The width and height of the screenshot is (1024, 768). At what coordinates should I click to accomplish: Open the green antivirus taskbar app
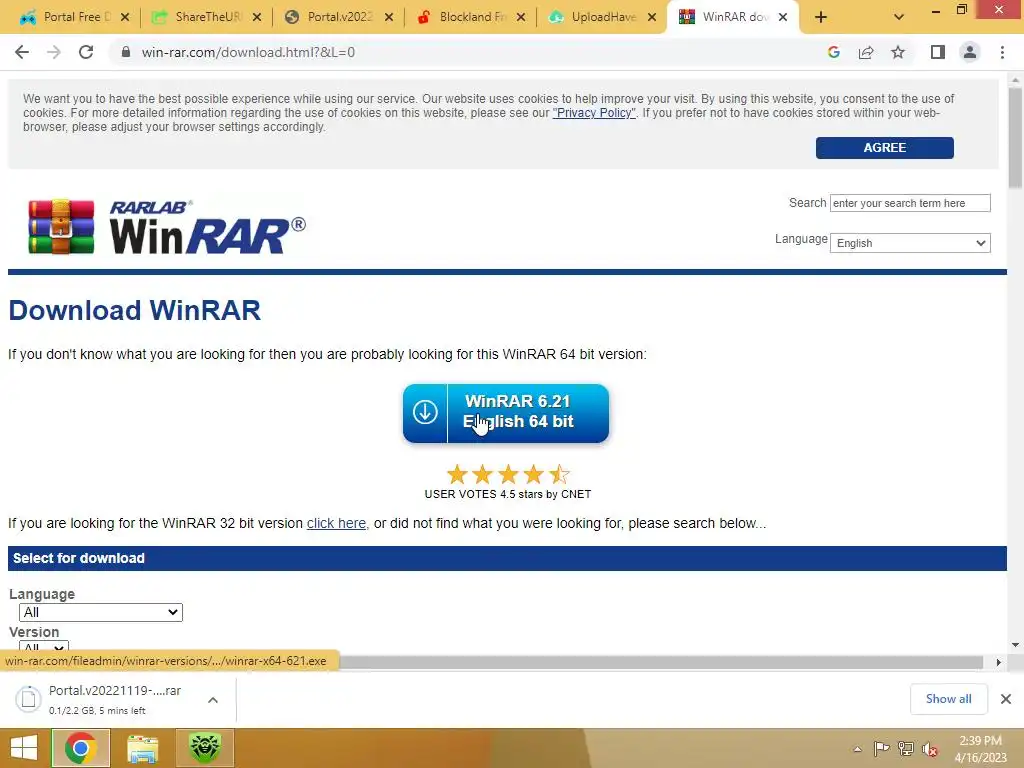click(204, 748)
